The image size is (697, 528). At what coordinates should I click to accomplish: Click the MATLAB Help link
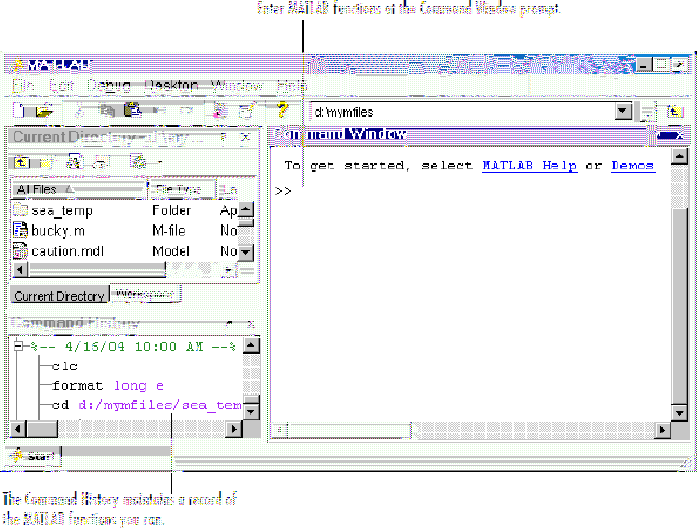pyautogui.click(x=529, y=166)
